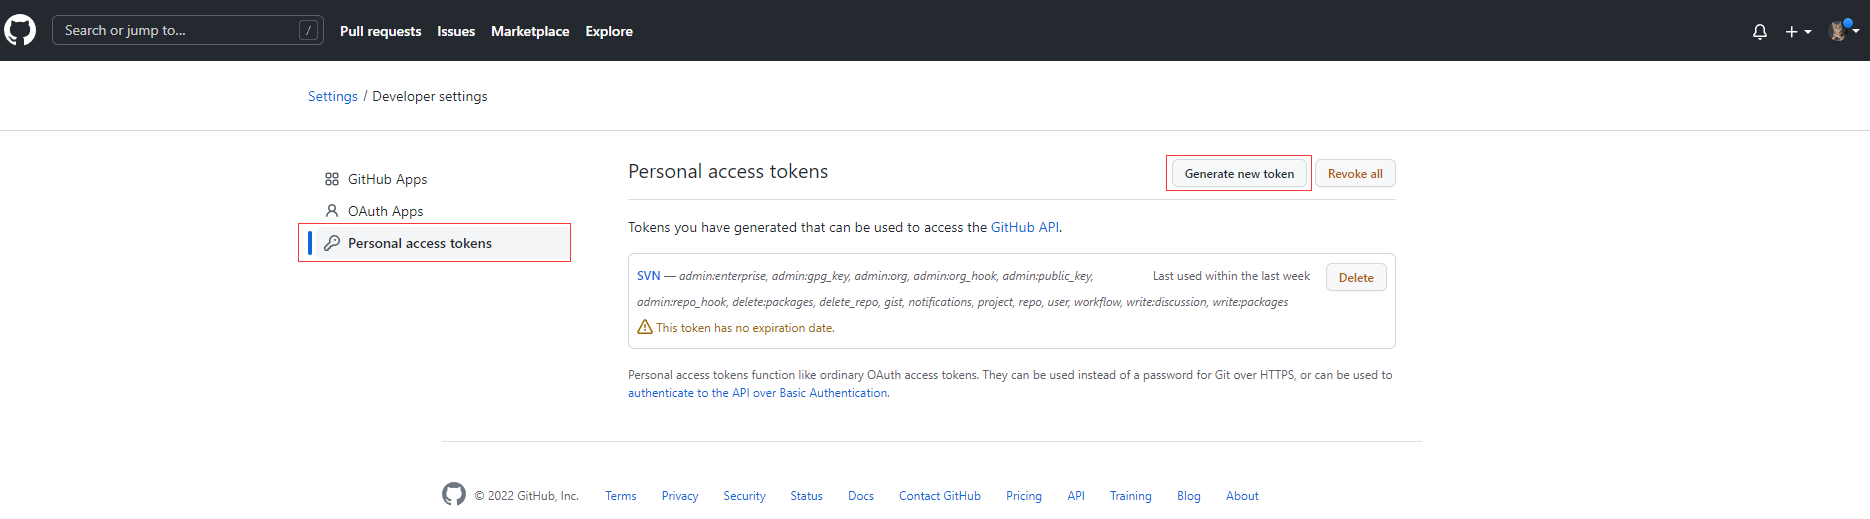Open About footer link

coord(1242,496)
